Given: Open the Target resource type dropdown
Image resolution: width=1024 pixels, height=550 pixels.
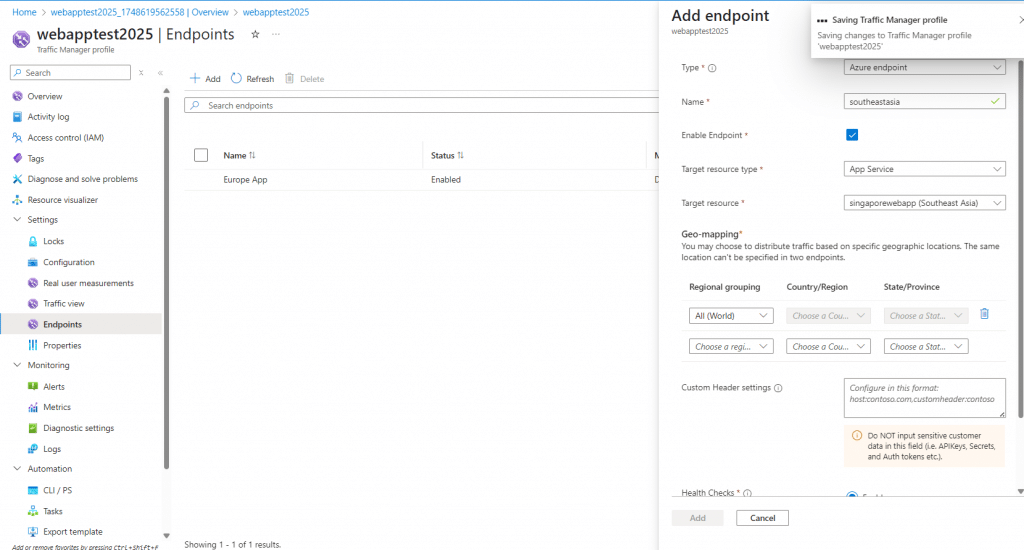Looking at the screenshot, I should pyautogui.click(x=925, y=169).
